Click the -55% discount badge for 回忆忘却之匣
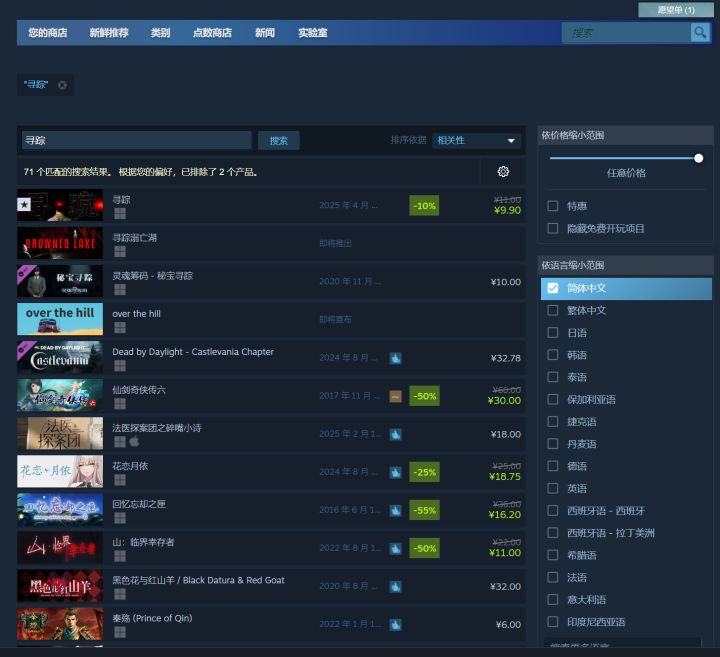Image resolution: width=720 pixels, height=657 pixels. point(424,511)
